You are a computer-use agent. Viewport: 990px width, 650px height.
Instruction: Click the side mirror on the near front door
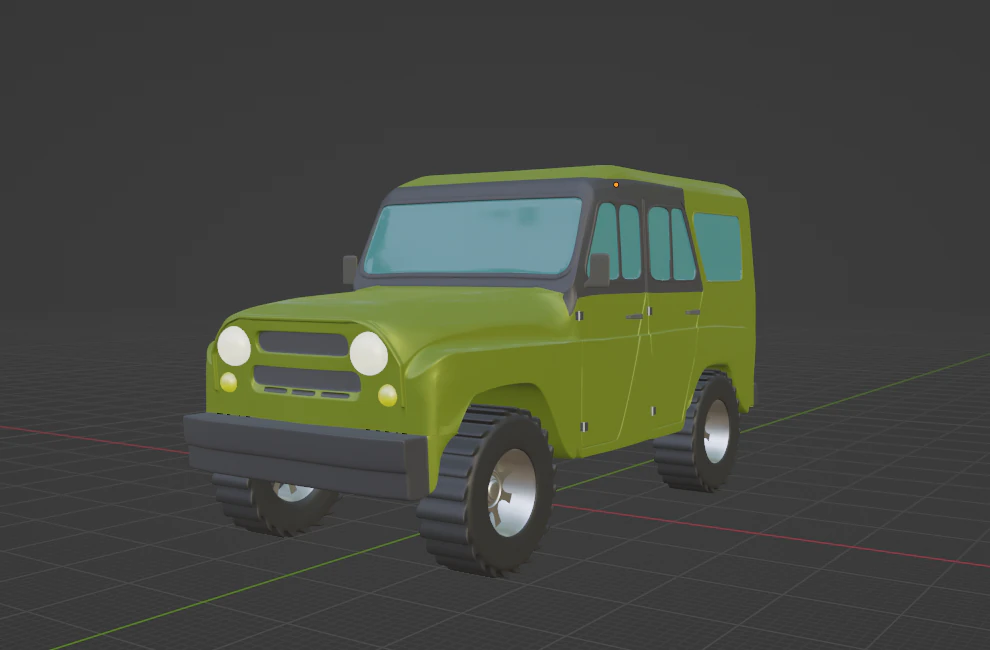pyautogui.click(x=597, y=270)
